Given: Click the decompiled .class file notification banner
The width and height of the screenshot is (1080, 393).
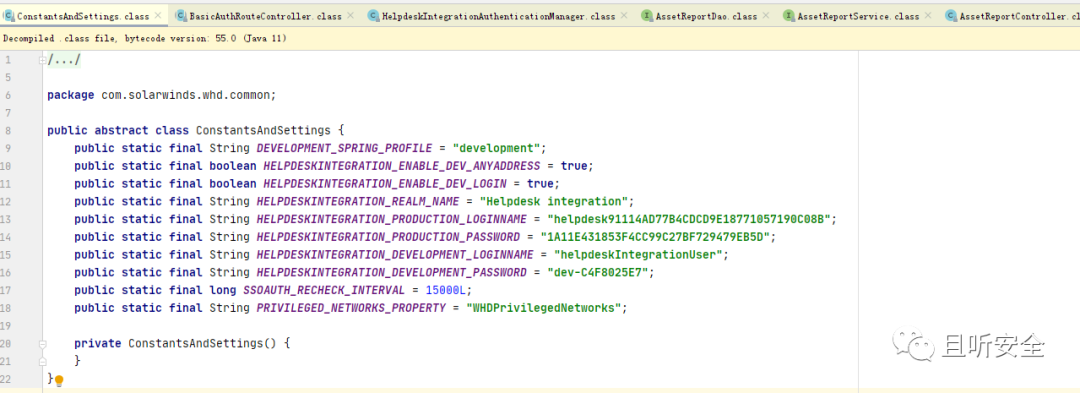Looking at the screenshot, I should point(540,39).
